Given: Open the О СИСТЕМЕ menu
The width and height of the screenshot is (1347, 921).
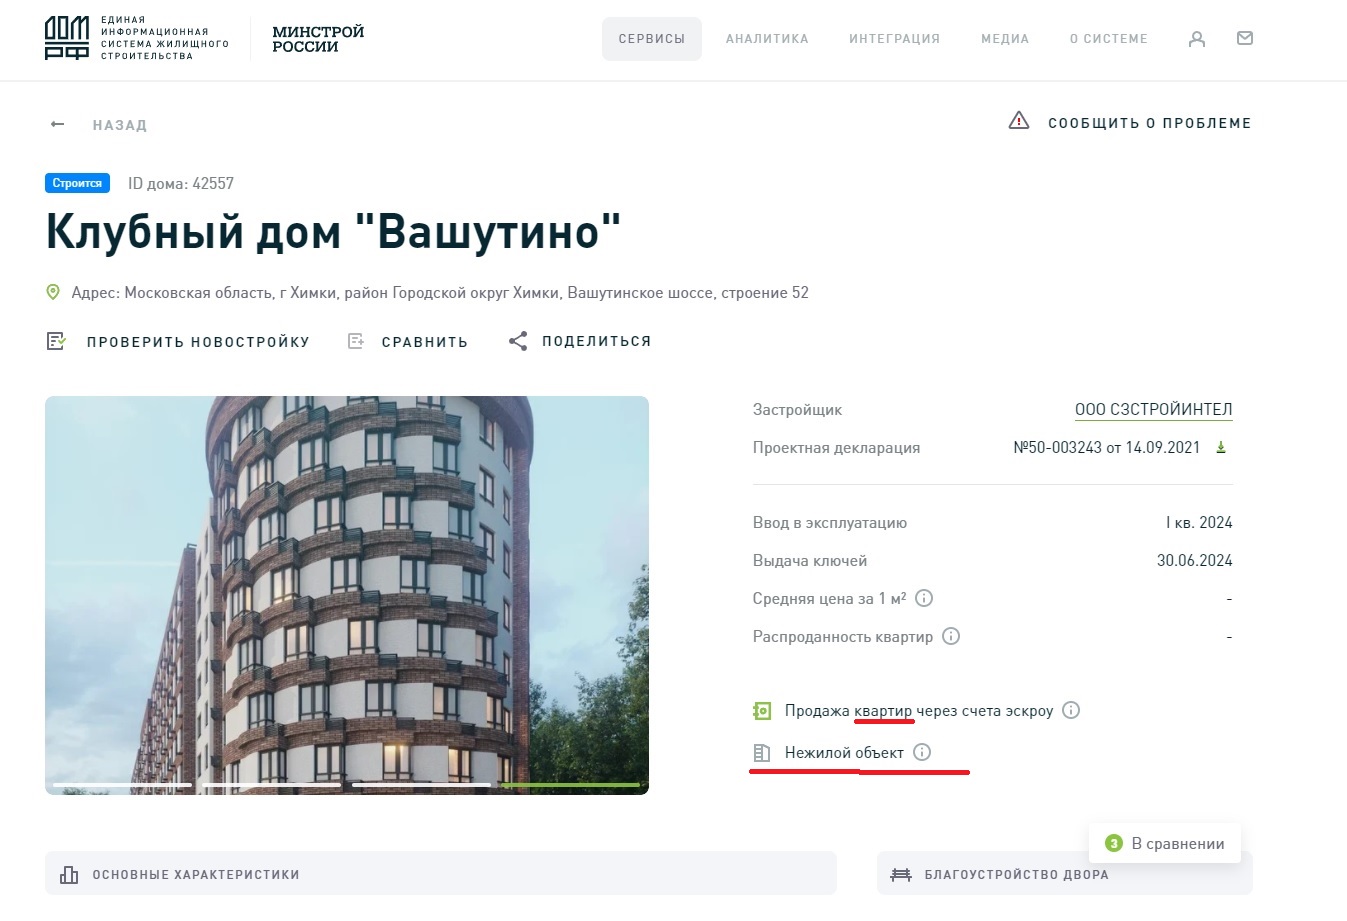Looking at the screenshot, I should pos(1109,39).
